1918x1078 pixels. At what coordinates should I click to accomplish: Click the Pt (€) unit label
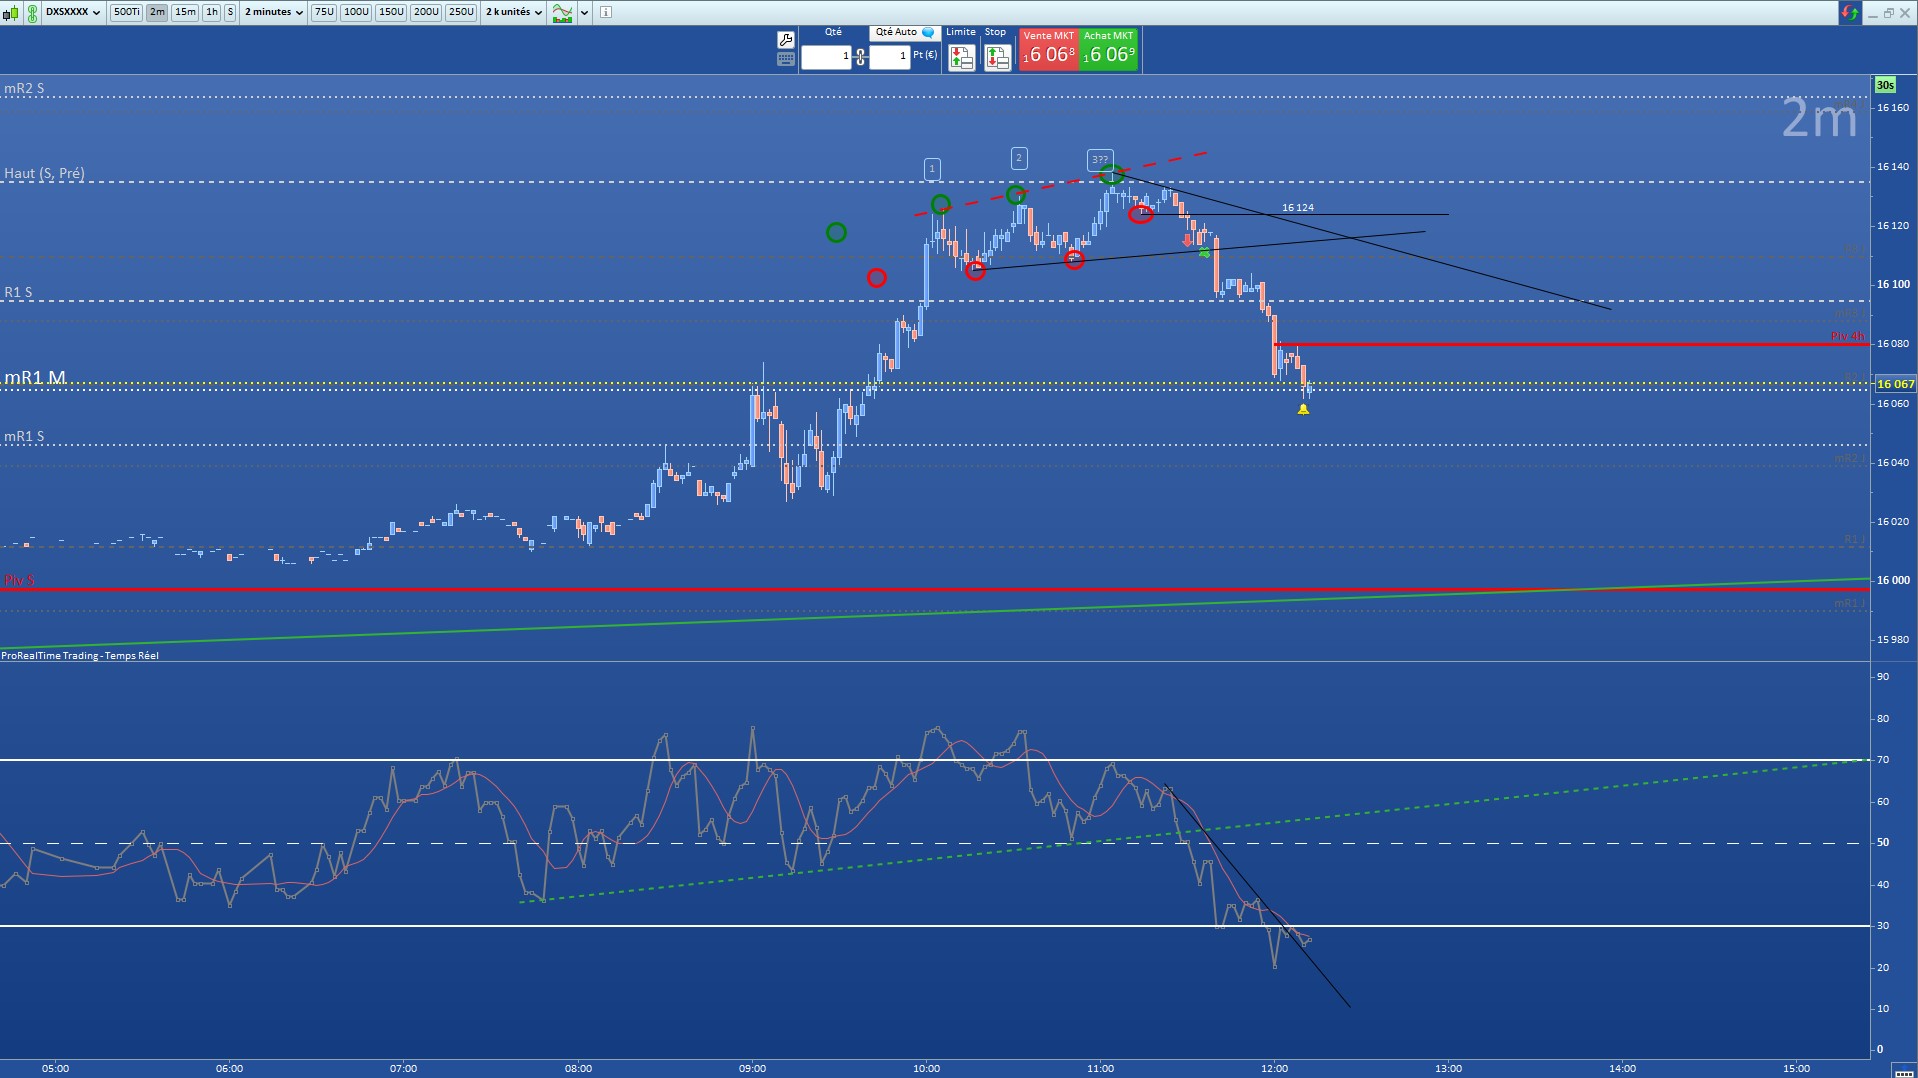click(x=925, y=55)
